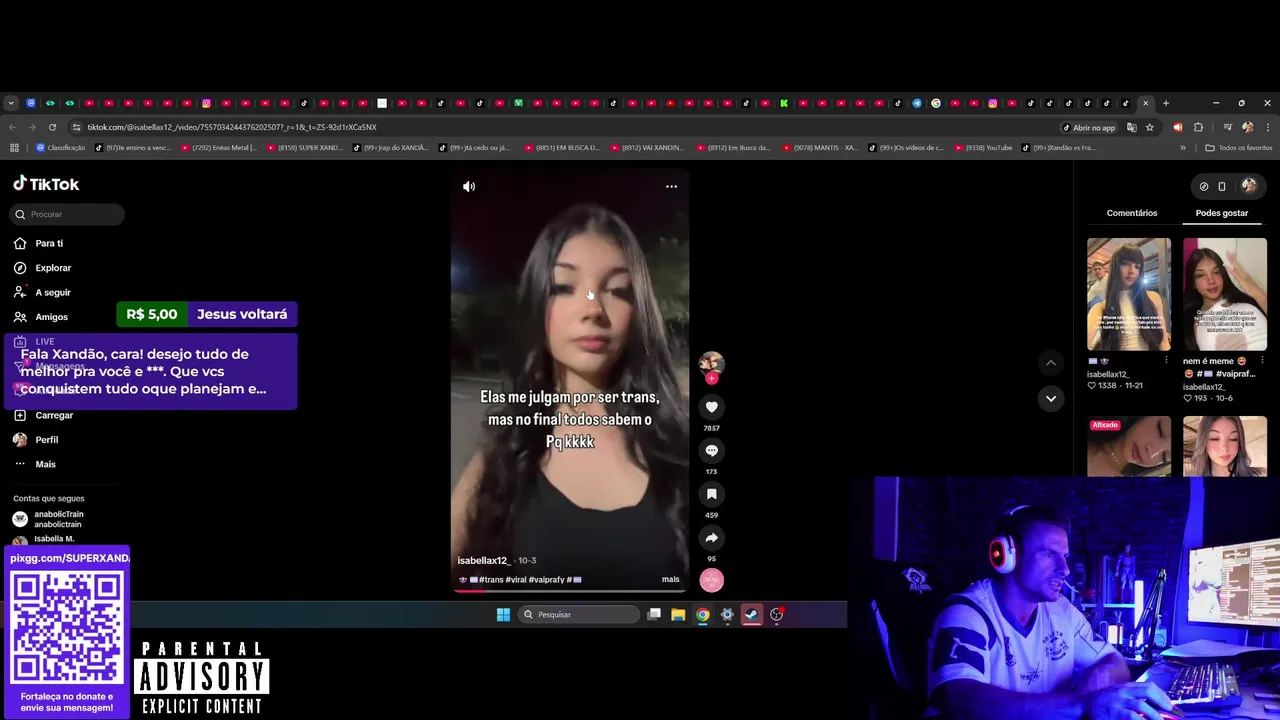Screen dimensions: 1280x720
Task: Open the Classificação bookmark
Action: point(61,148)
